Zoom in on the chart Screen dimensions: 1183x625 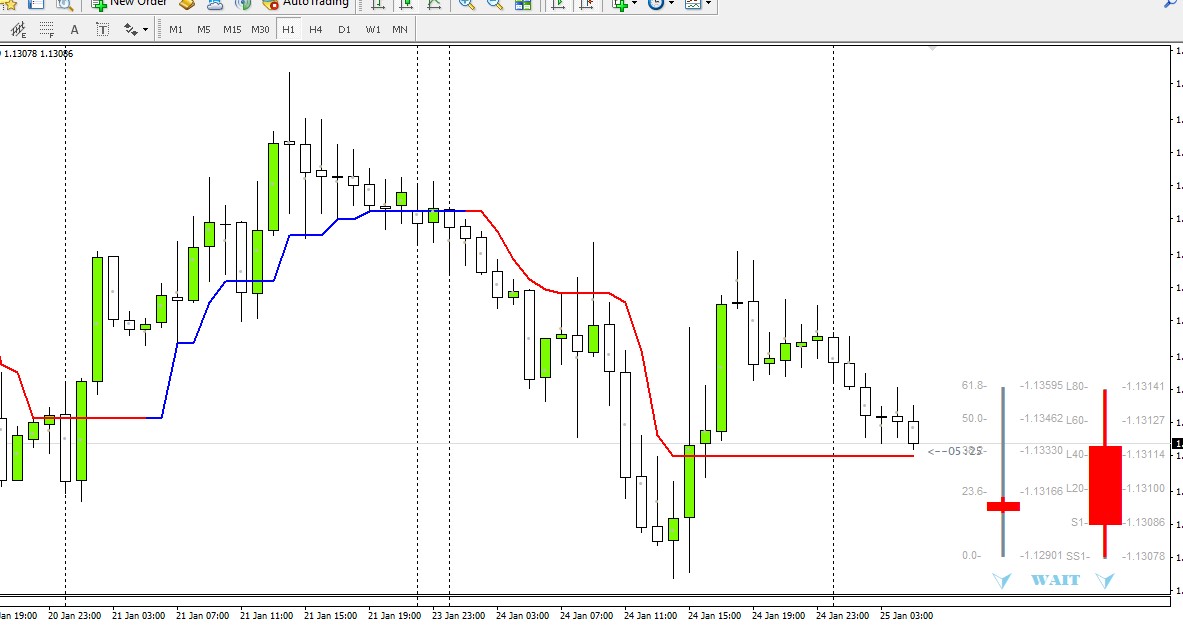coord(467,4)
